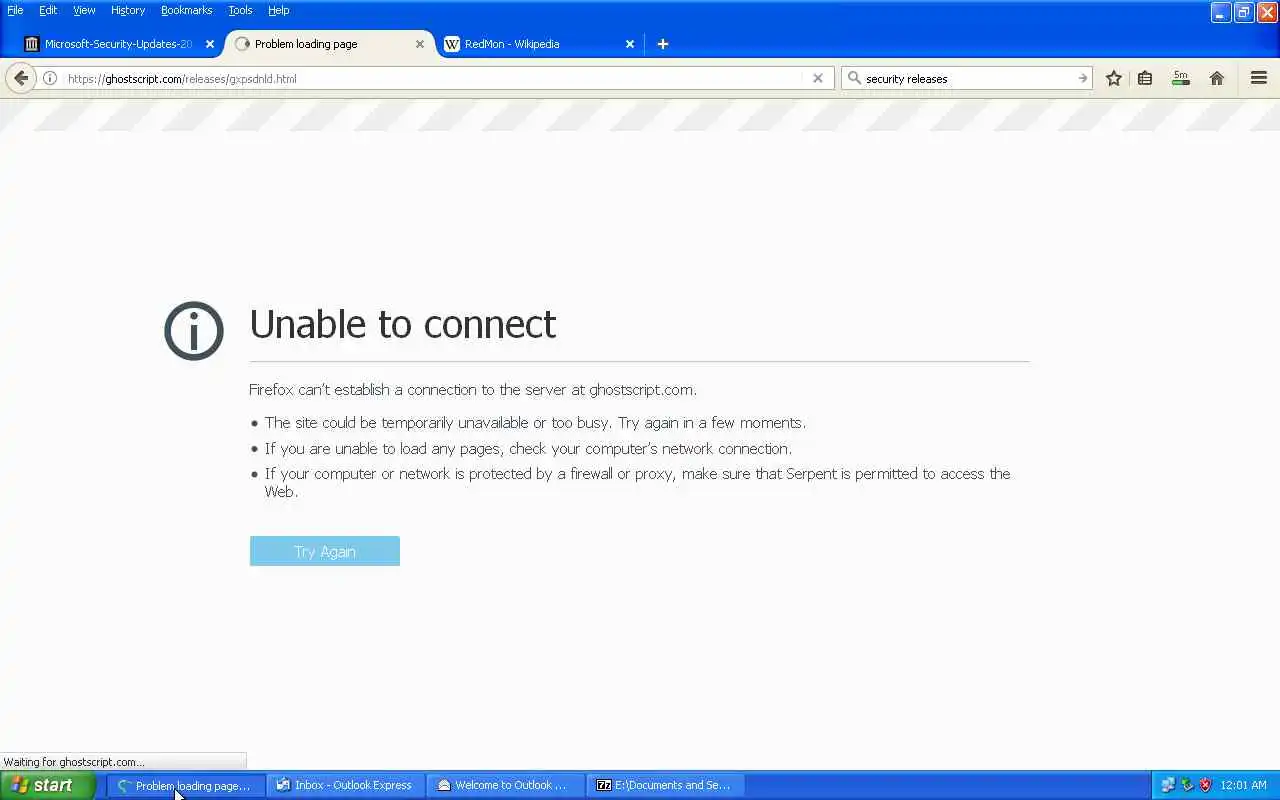Switch to 7-Zip Documents taskbar window
This screenshot has width=1280, height=800.
(666, 786)
